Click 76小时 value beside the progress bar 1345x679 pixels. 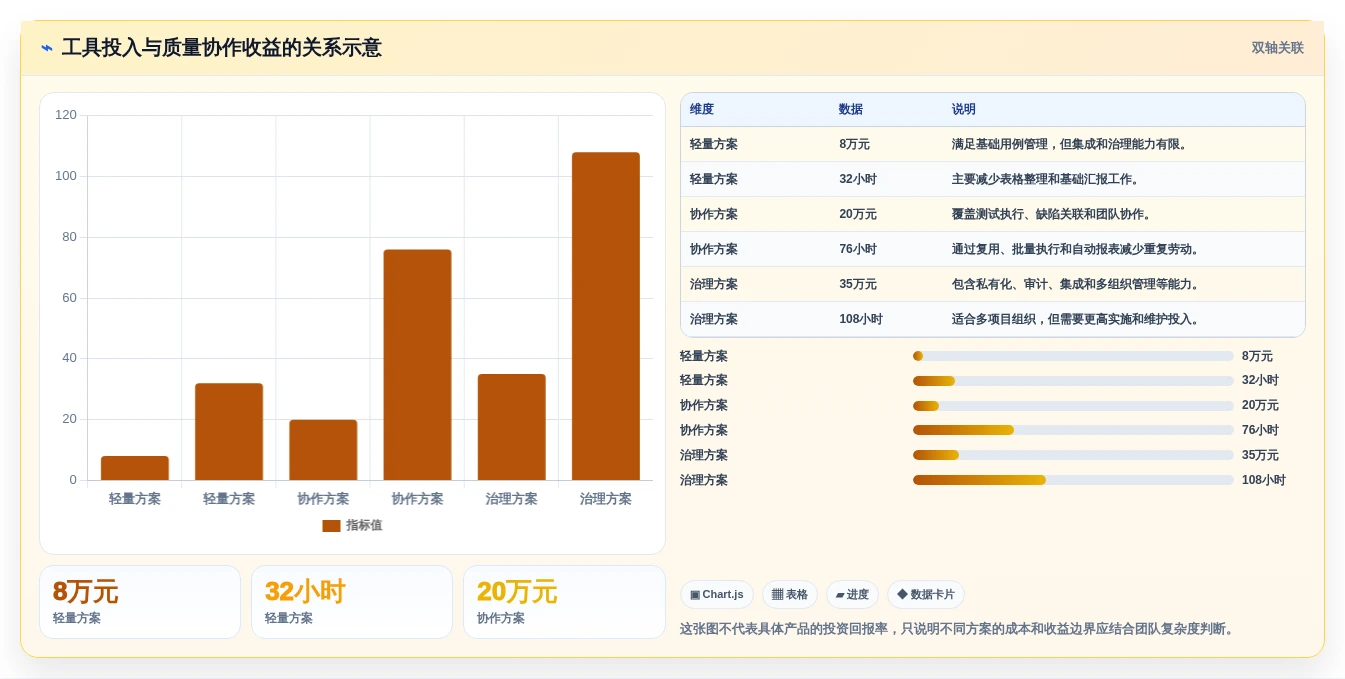(x=1261, y=431)
